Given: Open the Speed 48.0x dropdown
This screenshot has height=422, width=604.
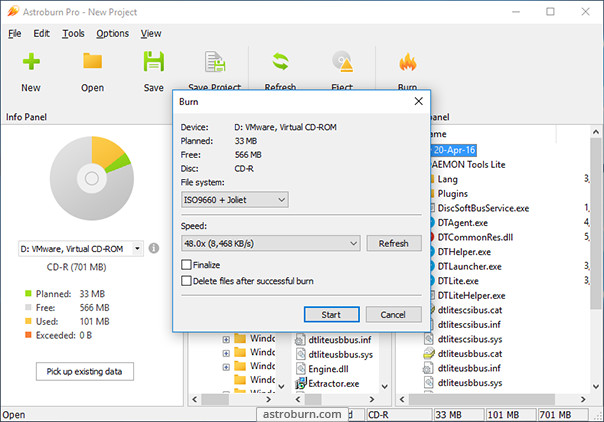Looking at the screenshot, I should pos(270,243).
